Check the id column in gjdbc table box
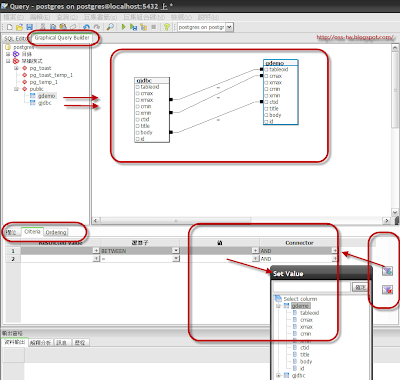 pos(137,139)
